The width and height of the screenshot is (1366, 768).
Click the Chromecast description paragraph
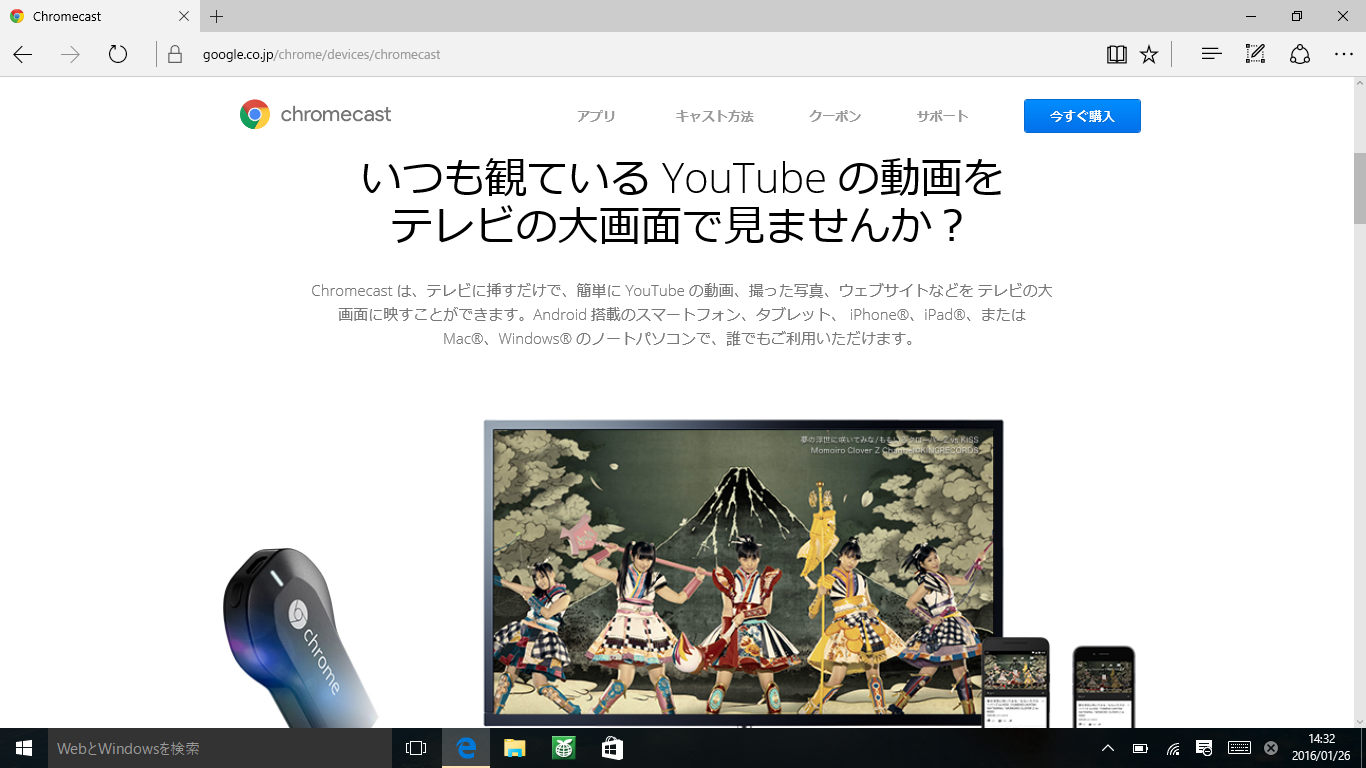coord(682,315)
